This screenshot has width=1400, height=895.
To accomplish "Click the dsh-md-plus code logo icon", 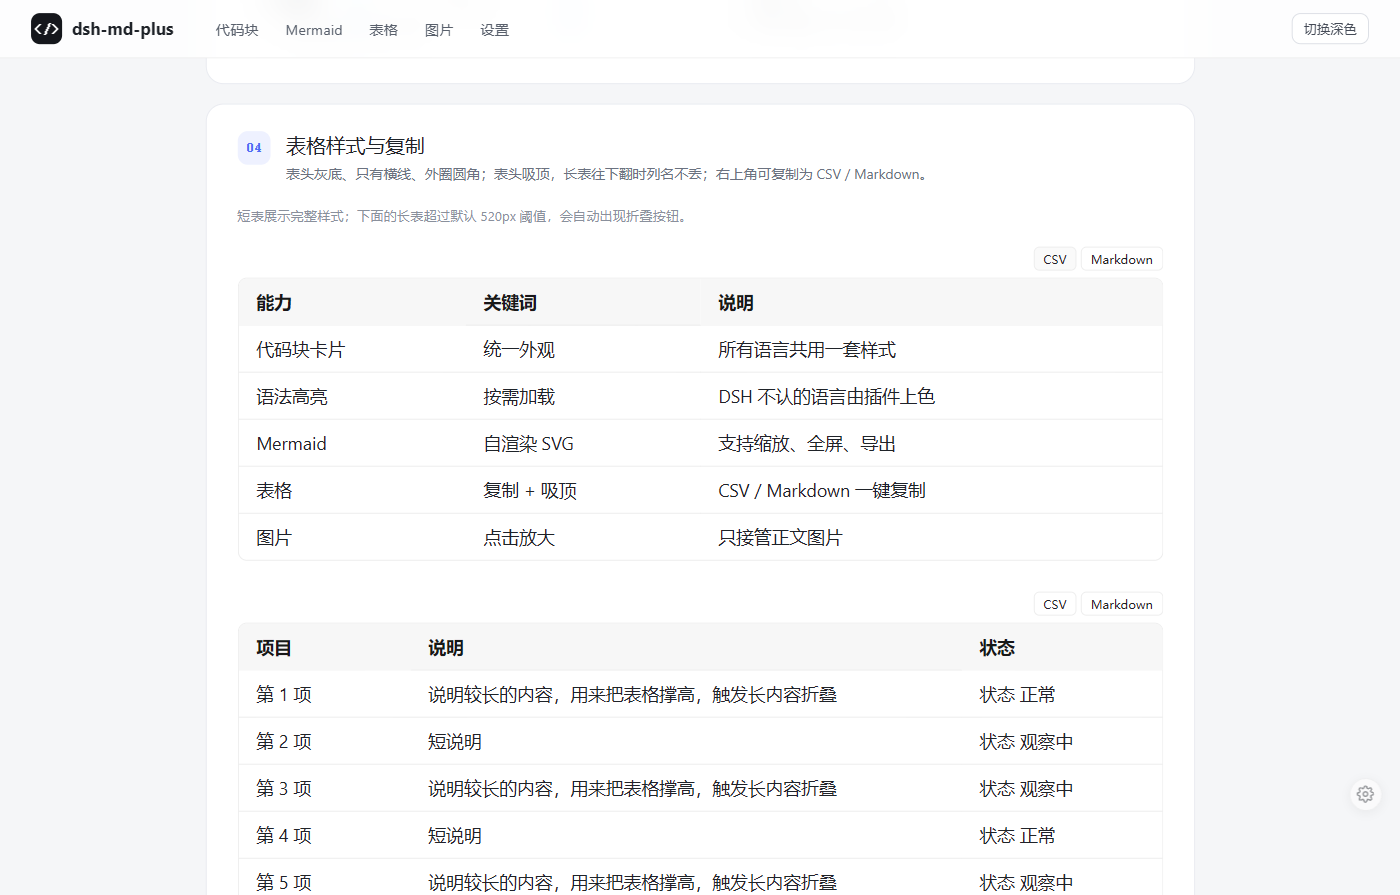I will (47, 29).
